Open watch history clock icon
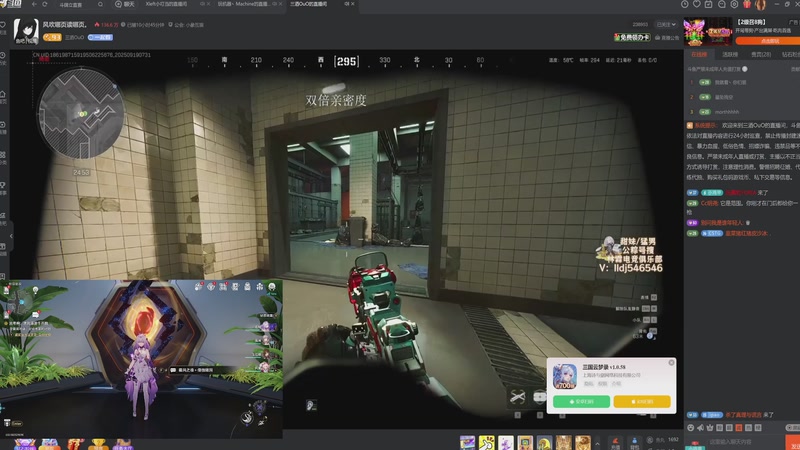Screen dimensions: 800x450 pos(685,4)
